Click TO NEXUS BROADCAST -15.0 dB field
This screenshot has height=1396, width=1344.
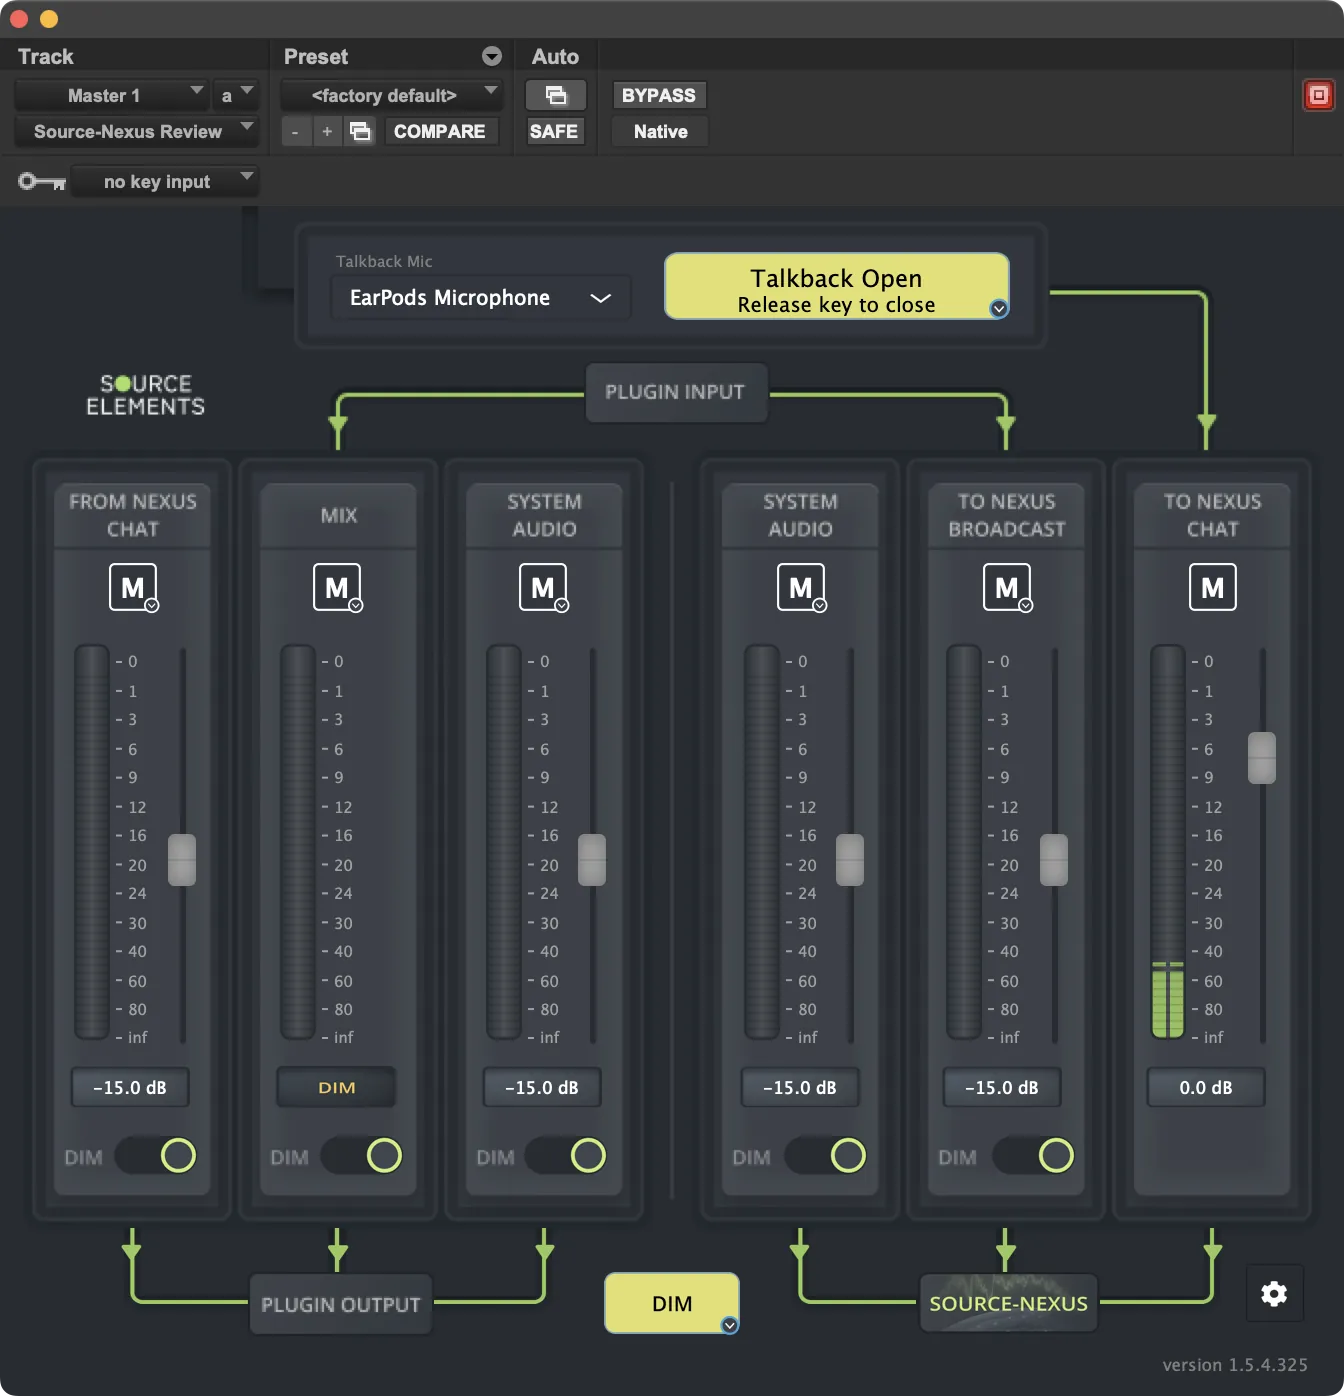click(1002, 1087)
